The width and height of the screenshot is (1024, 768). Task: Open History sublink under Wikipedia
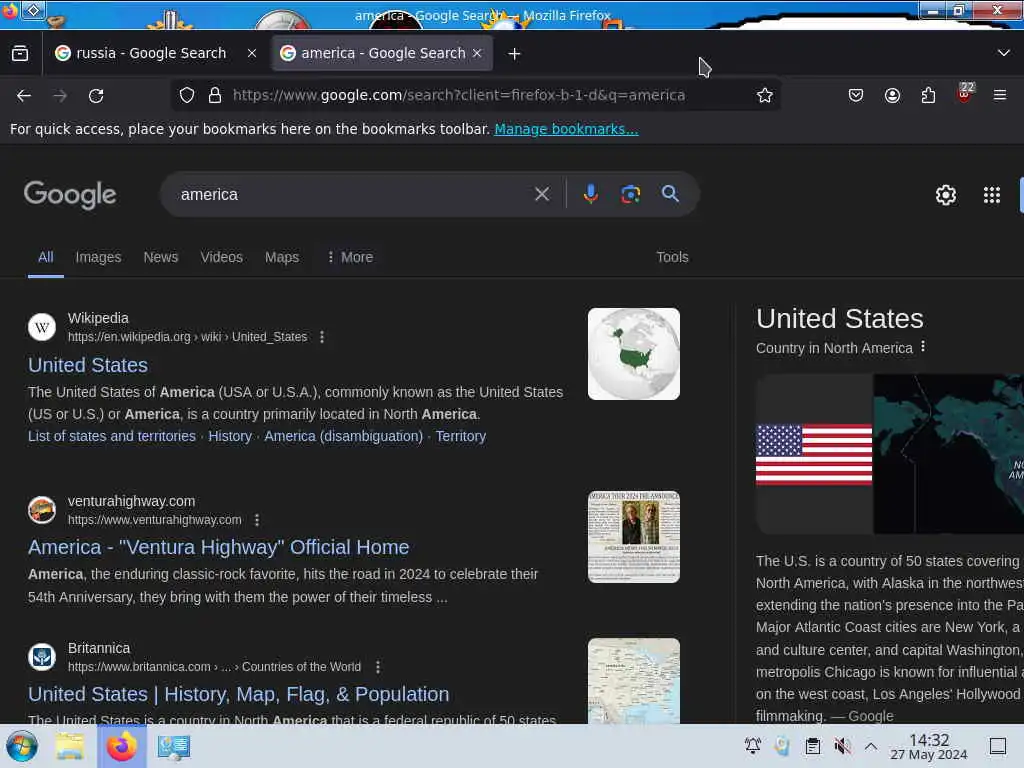click(x=230, y=436)
